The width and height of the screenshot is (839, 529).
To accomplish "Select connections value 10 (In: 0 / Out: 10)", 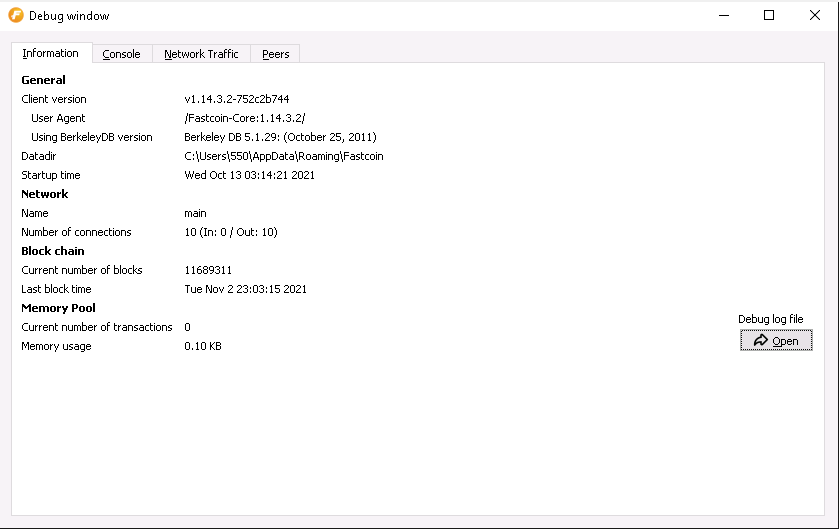I will click(x=231, y=232).
